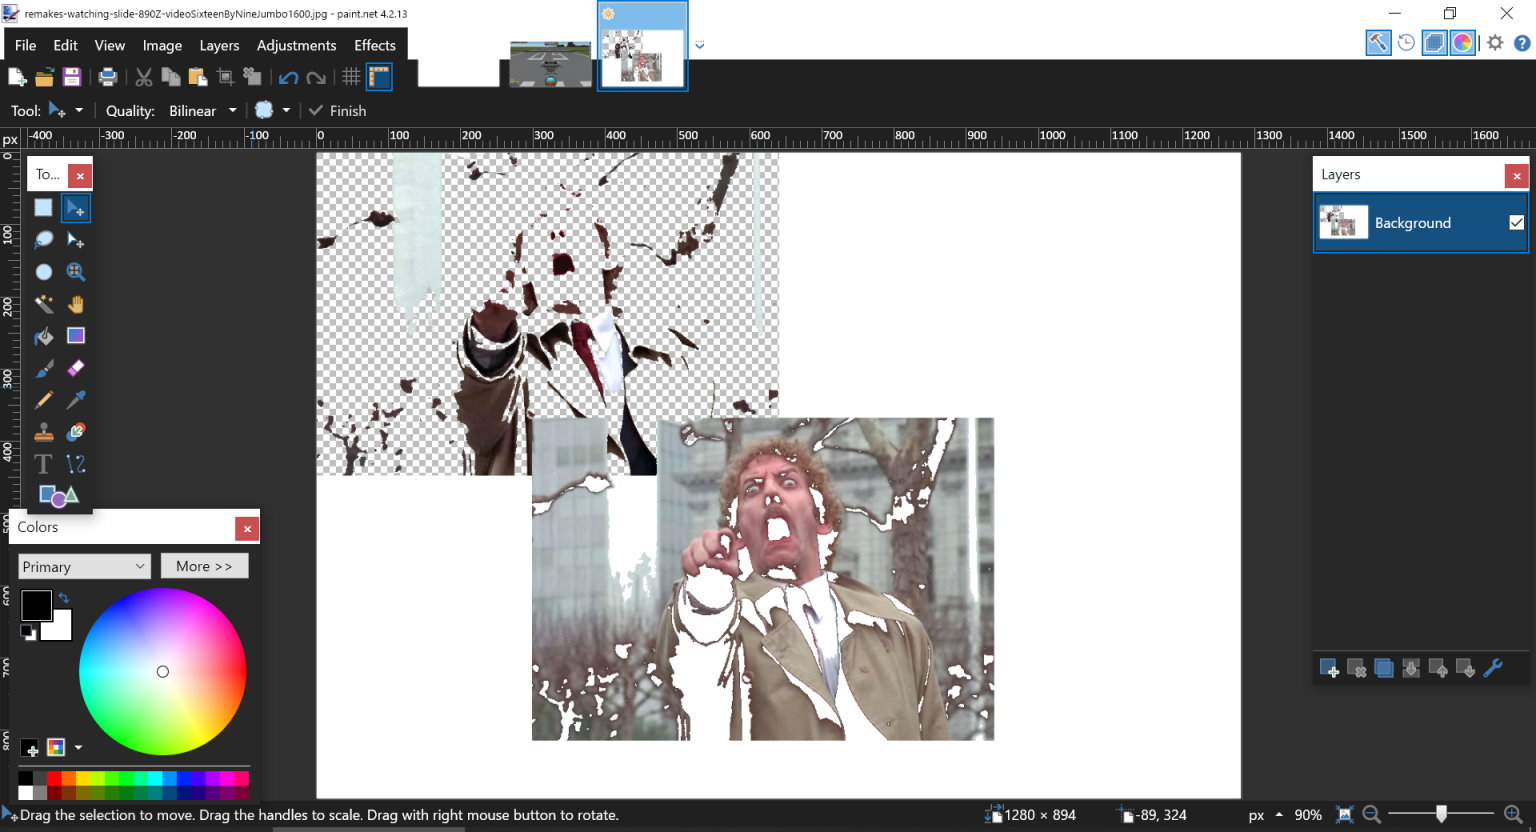Select the Paint Bucket tool
Viewport: 1536px width, 832px height.
(43, 336)
